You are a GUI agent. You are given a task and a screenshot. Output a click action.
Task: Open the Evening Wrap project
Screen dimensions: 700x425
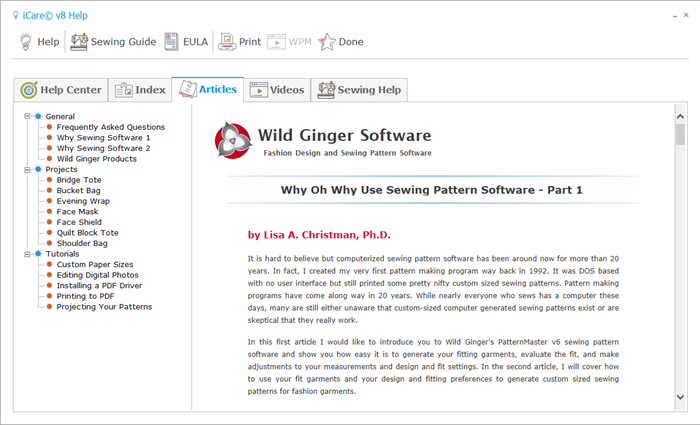point(83,201)
